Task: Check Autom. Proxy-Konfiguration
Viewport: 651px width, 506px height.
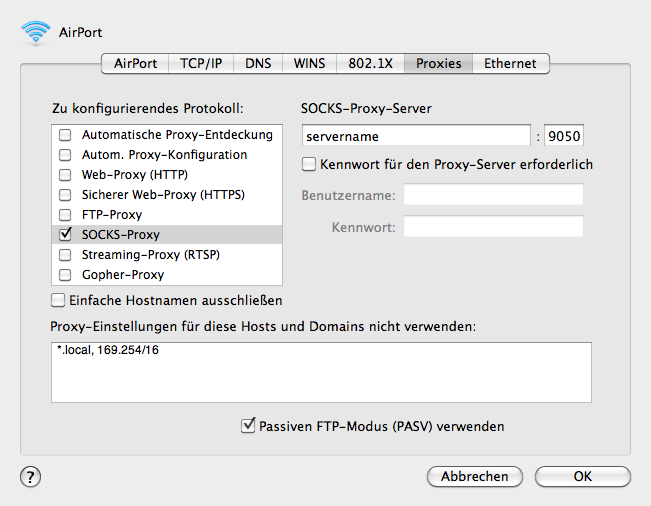Action: [x=65, y=155]
